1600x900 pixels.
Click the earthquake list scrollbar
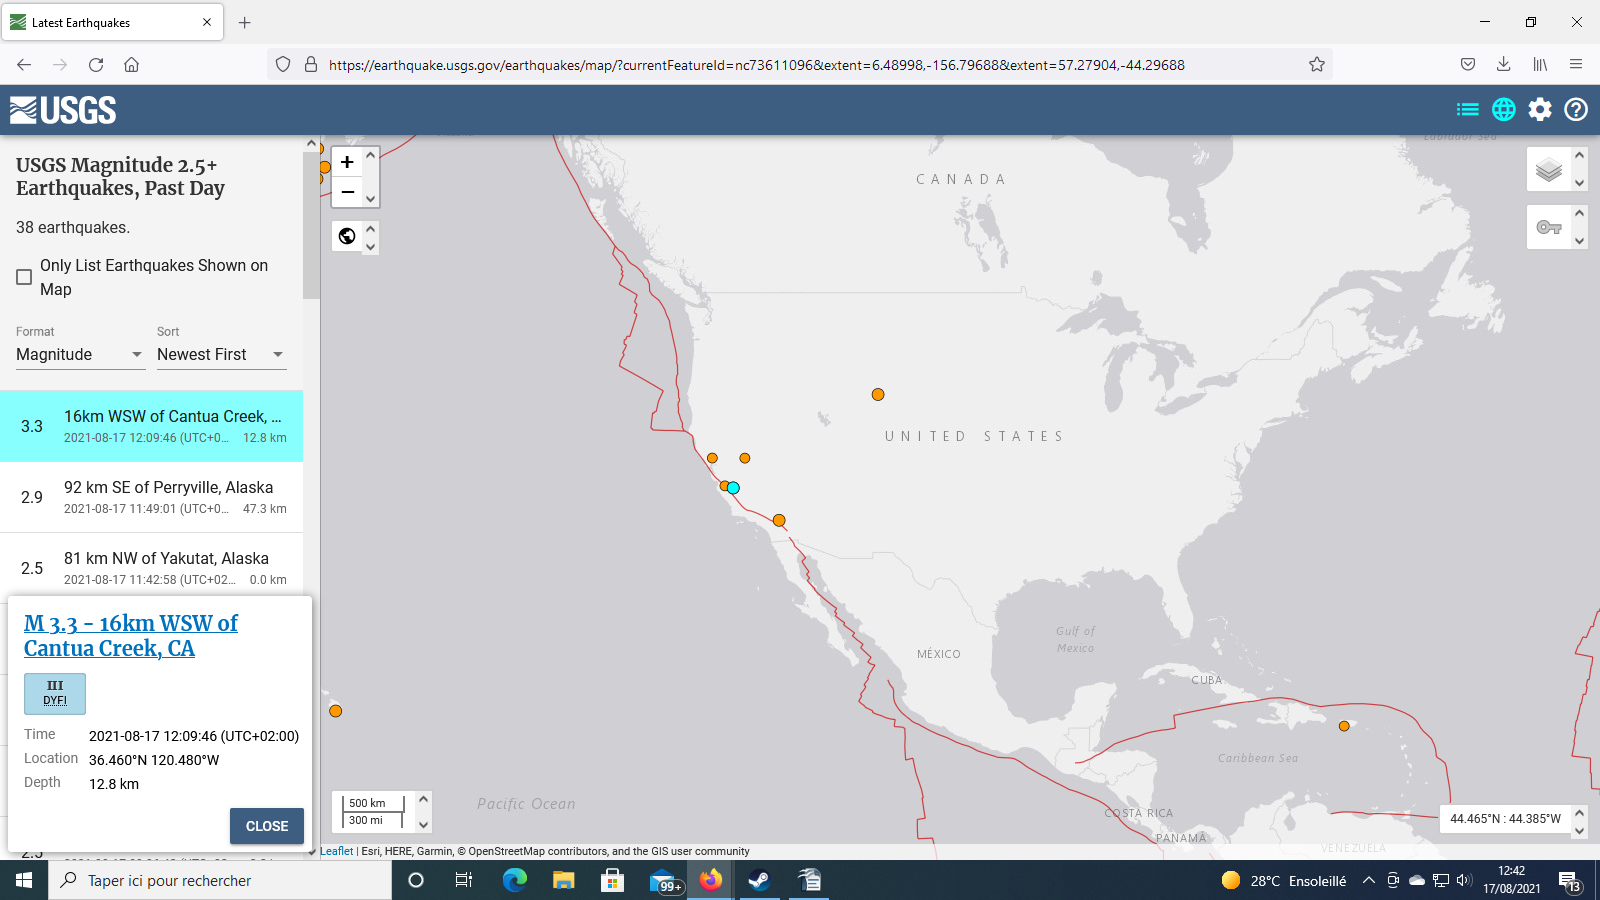coord(311,225)
